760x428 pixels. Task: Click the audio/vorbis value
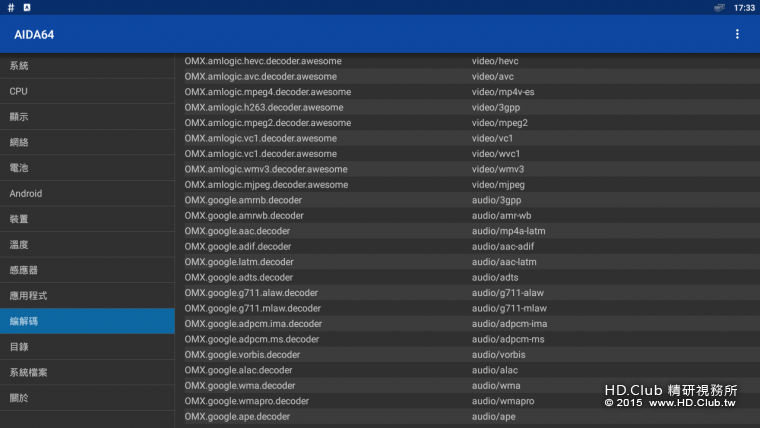pyautogui.click(x=498, y=355)
